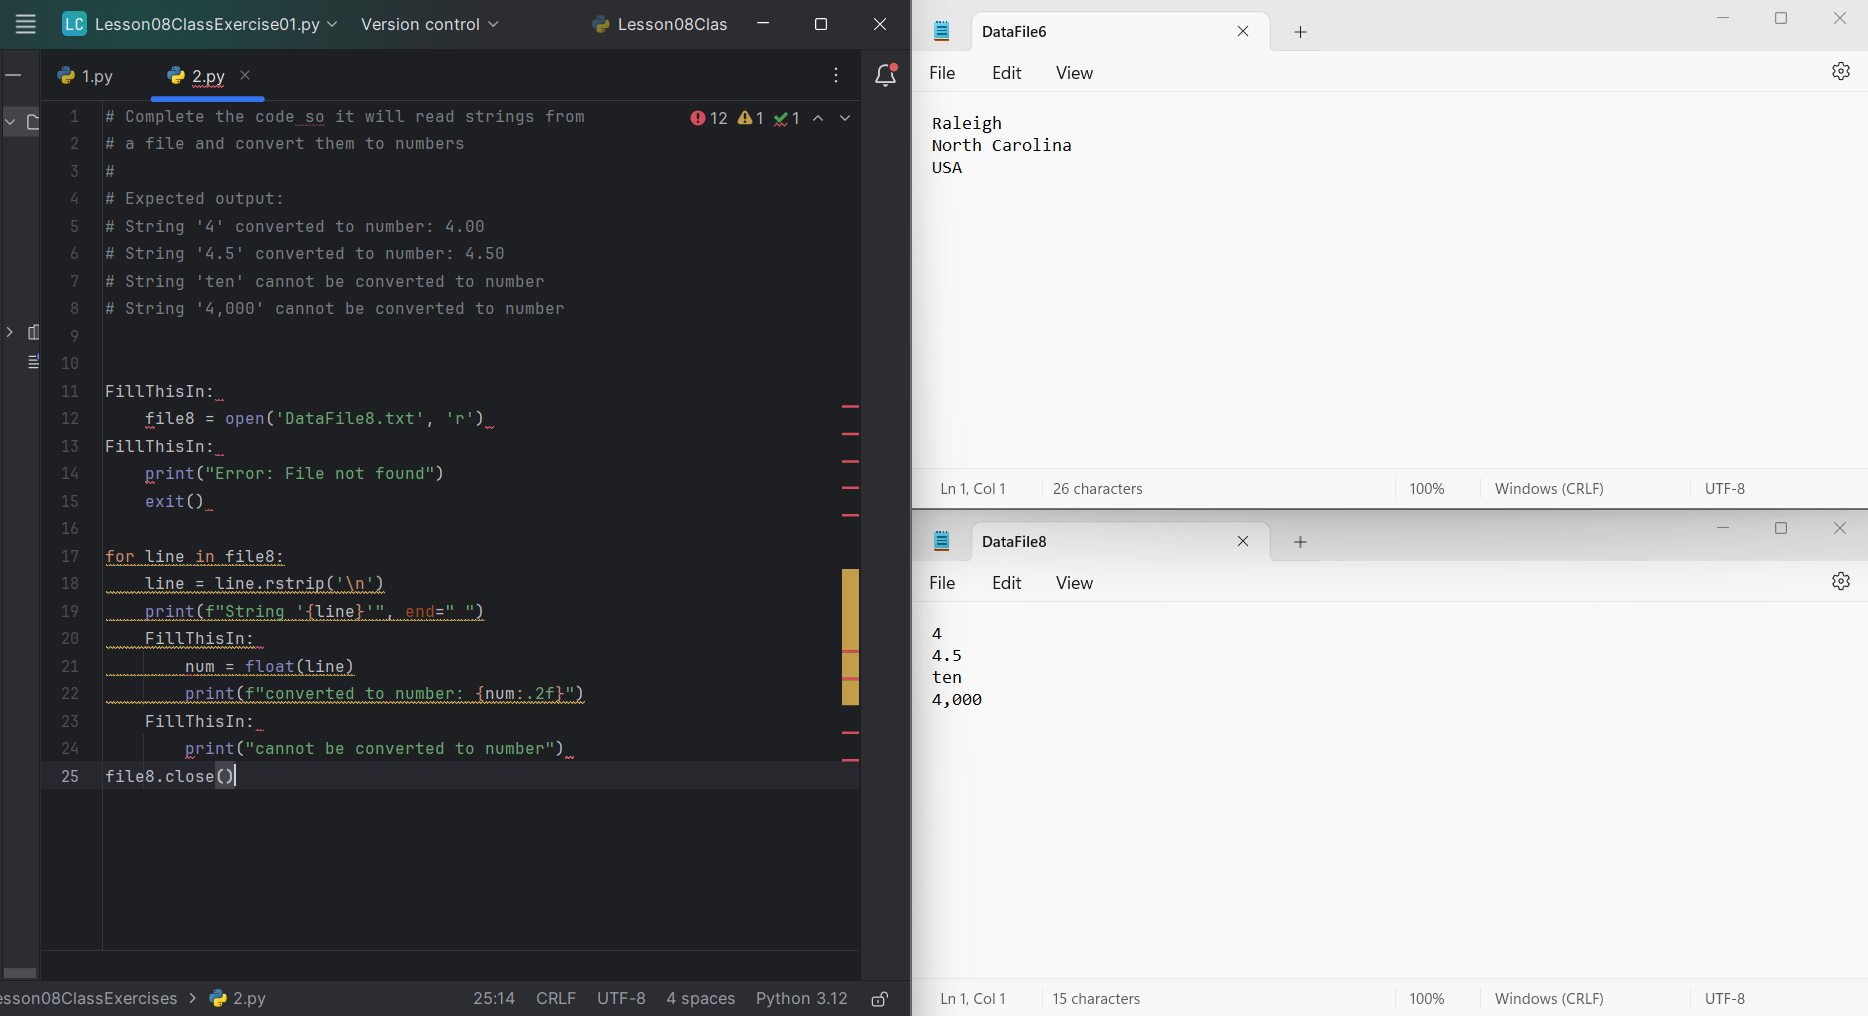Open the File menu in the DataFile8 window
1868x1016 pixels.
pyautogui.click(x=941, y=582)
